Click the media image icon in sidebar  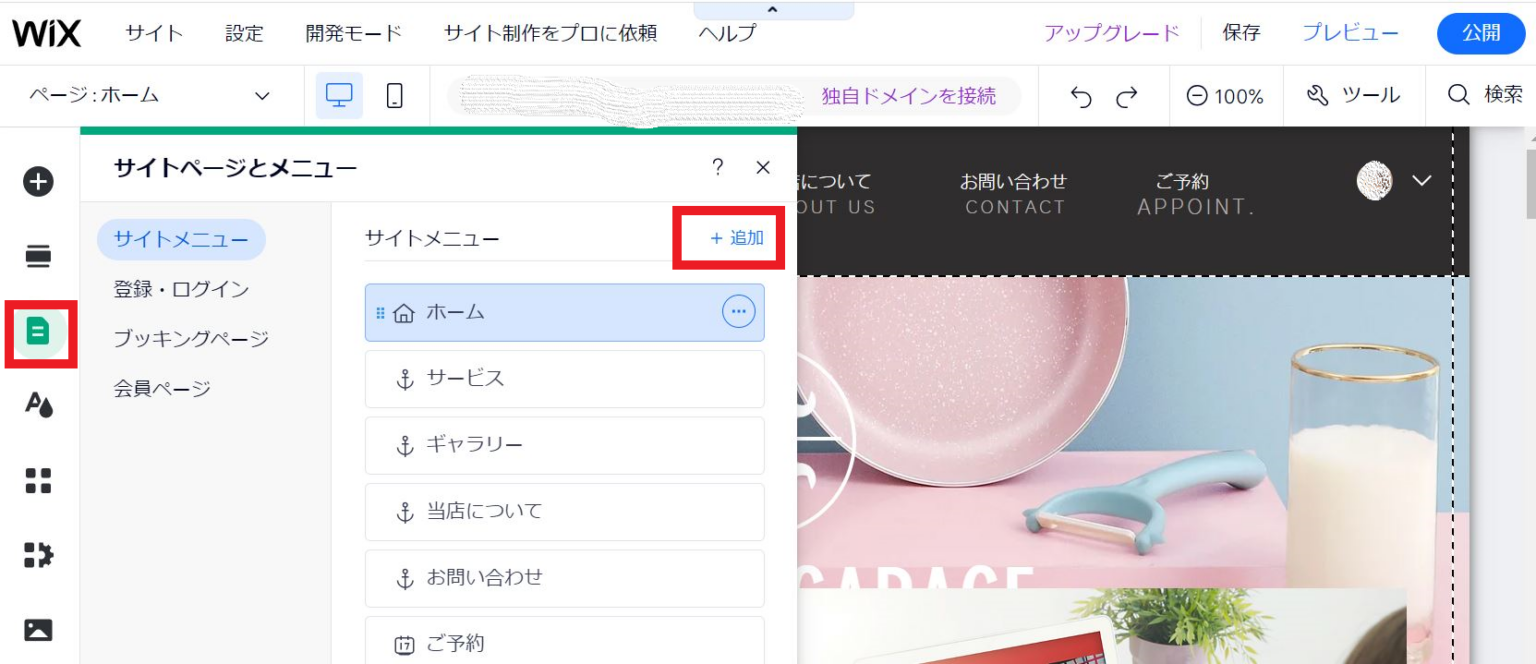point(38,630)
